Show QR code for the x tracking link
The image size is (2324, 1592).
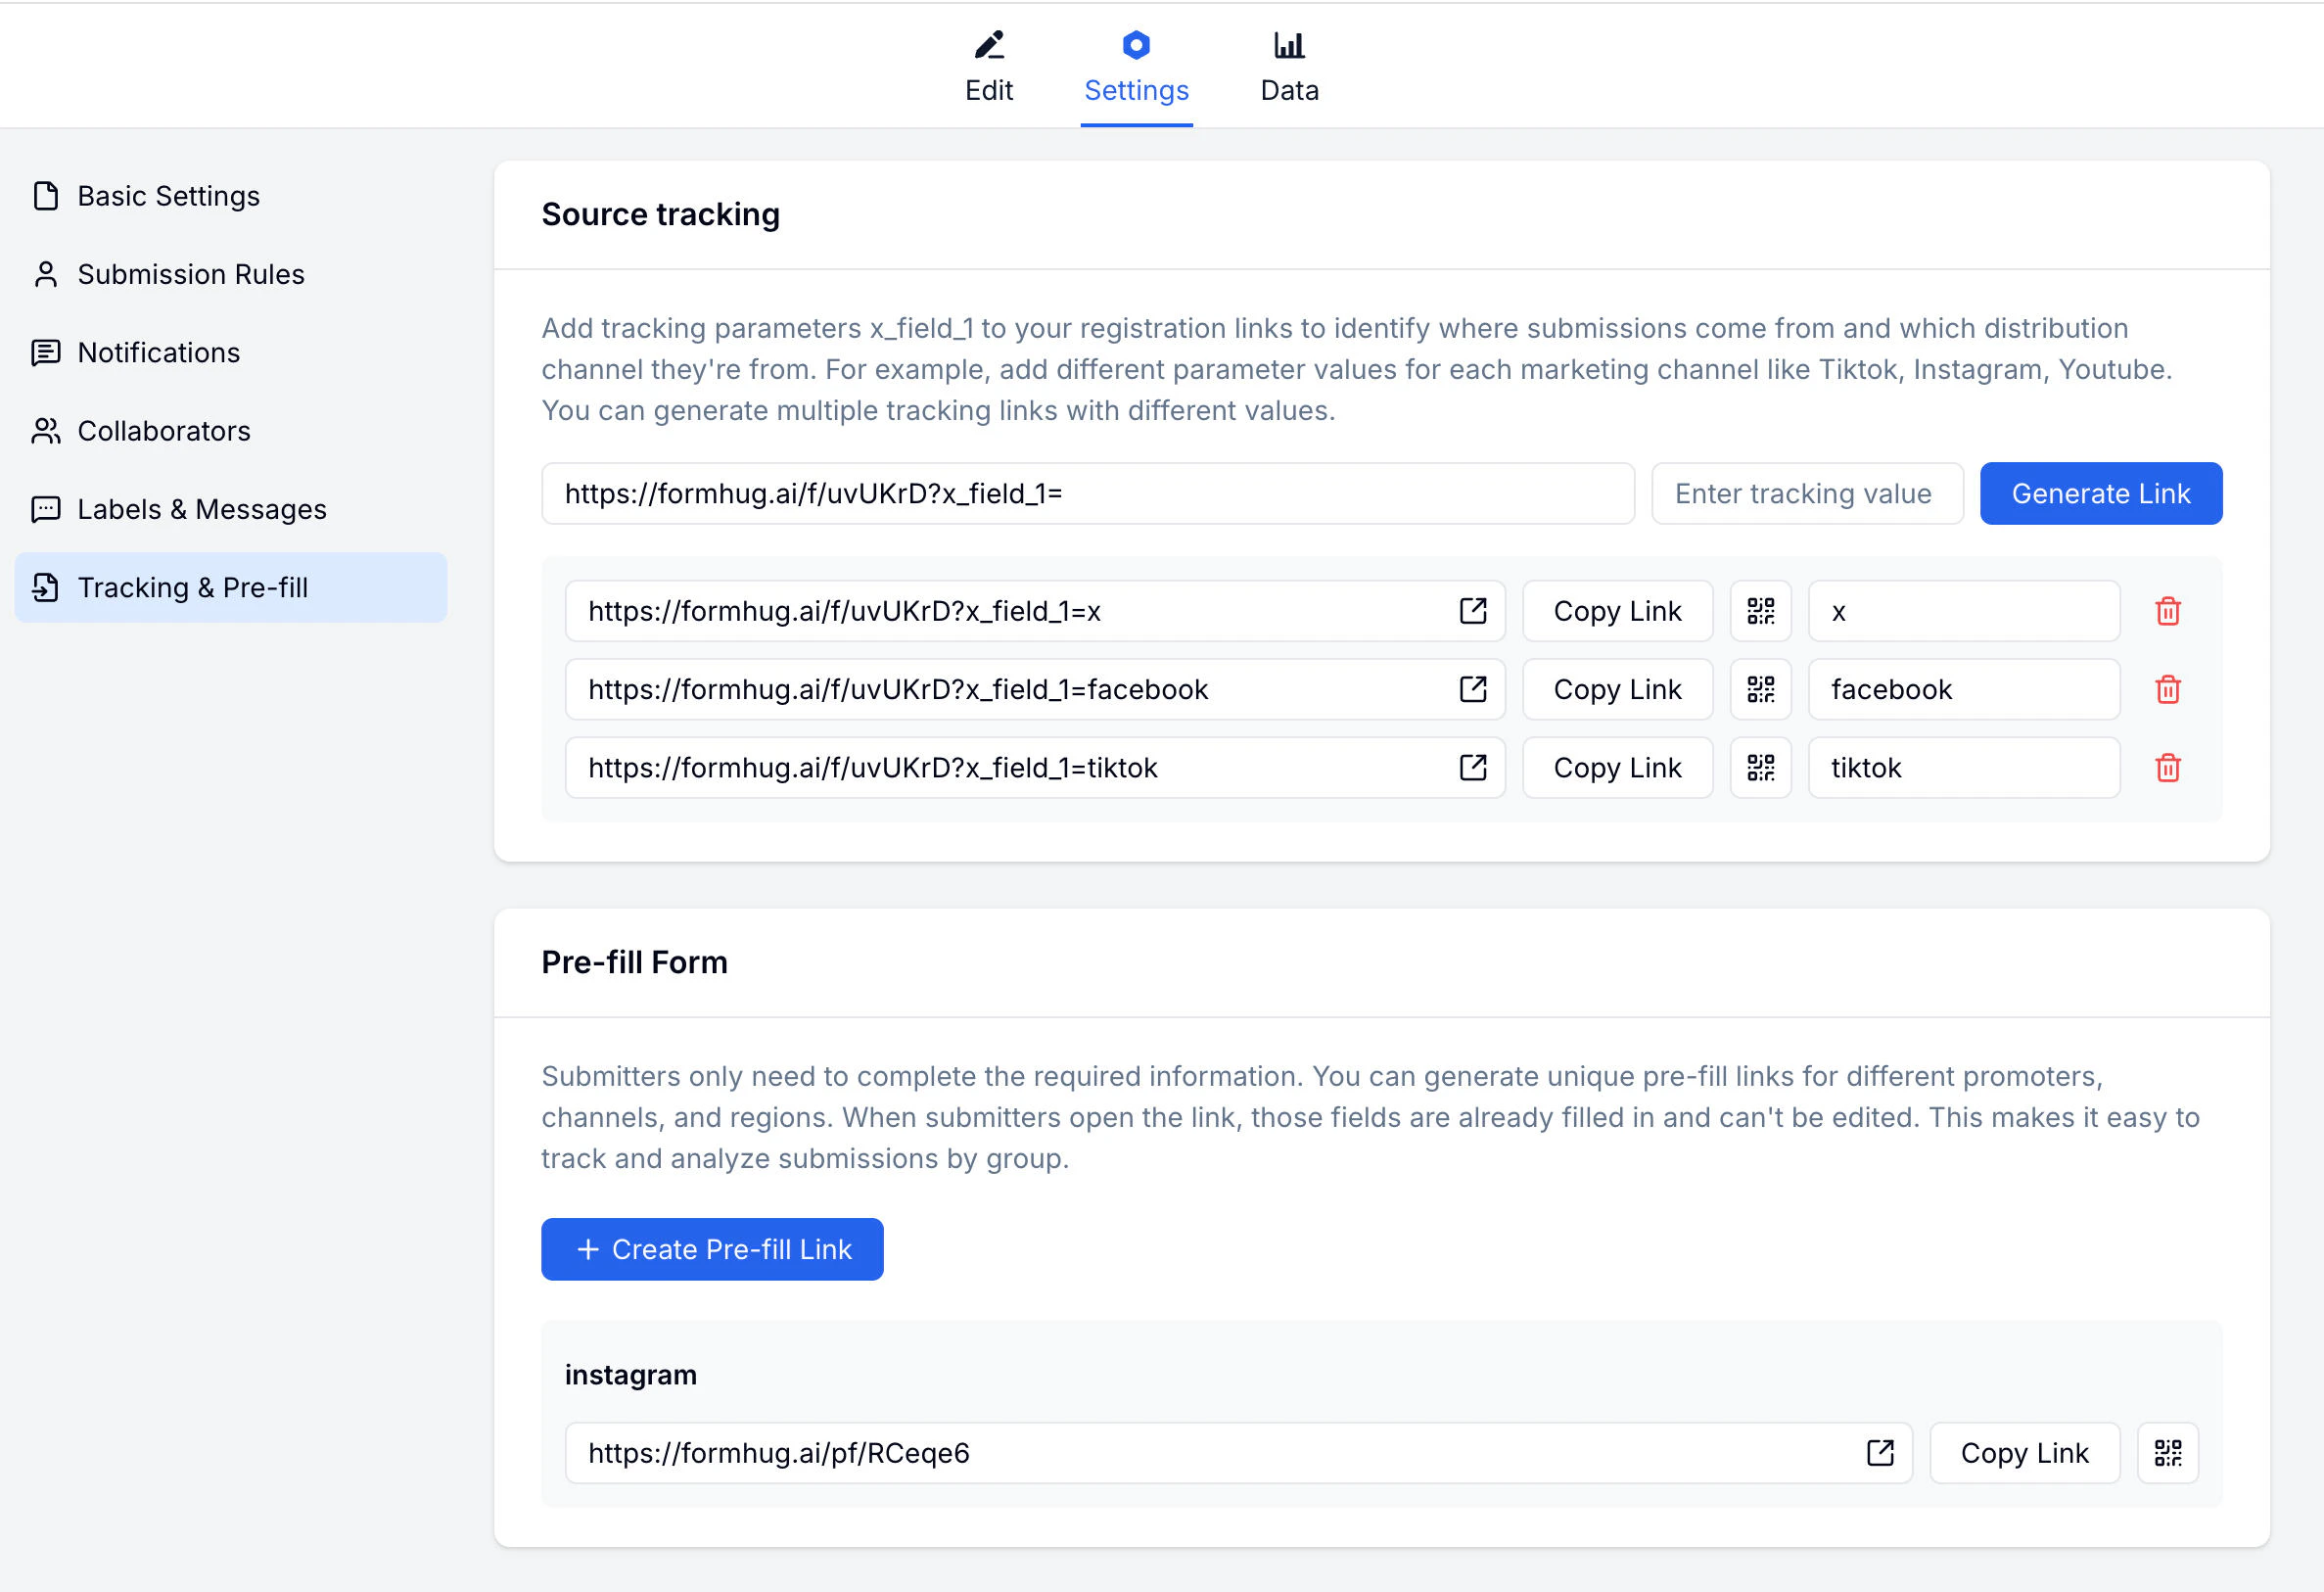[1761, 611]
